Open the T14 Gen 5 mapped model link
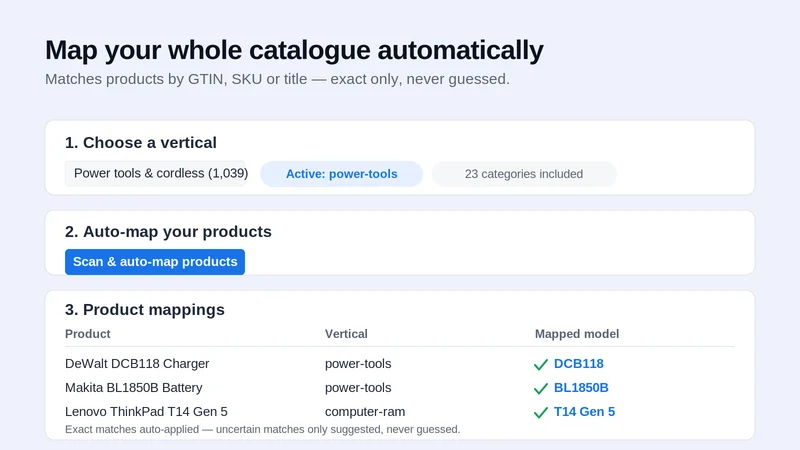This screenshot has height=450, width=800. click(x=584, y=412)
